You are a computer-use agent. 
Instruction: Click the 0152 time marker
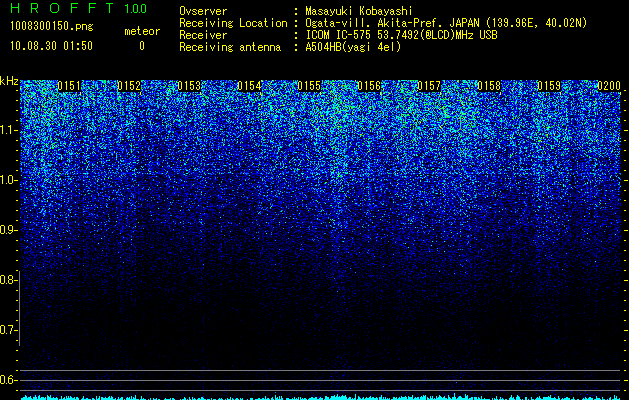pyautogui.click(x=129, y=86)
